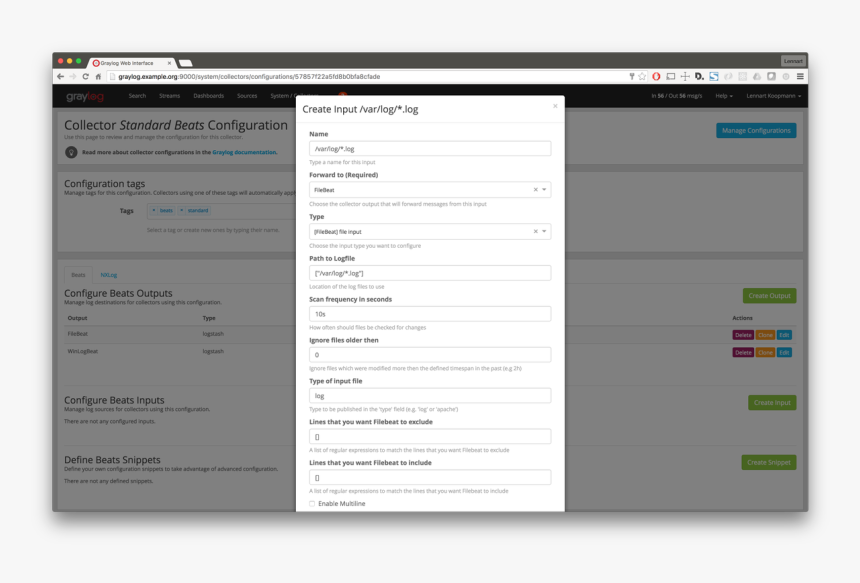Delete the FileBeat output
Image resolution: width=860 pixels, height=583 pixels.
(x=743, y=335)
